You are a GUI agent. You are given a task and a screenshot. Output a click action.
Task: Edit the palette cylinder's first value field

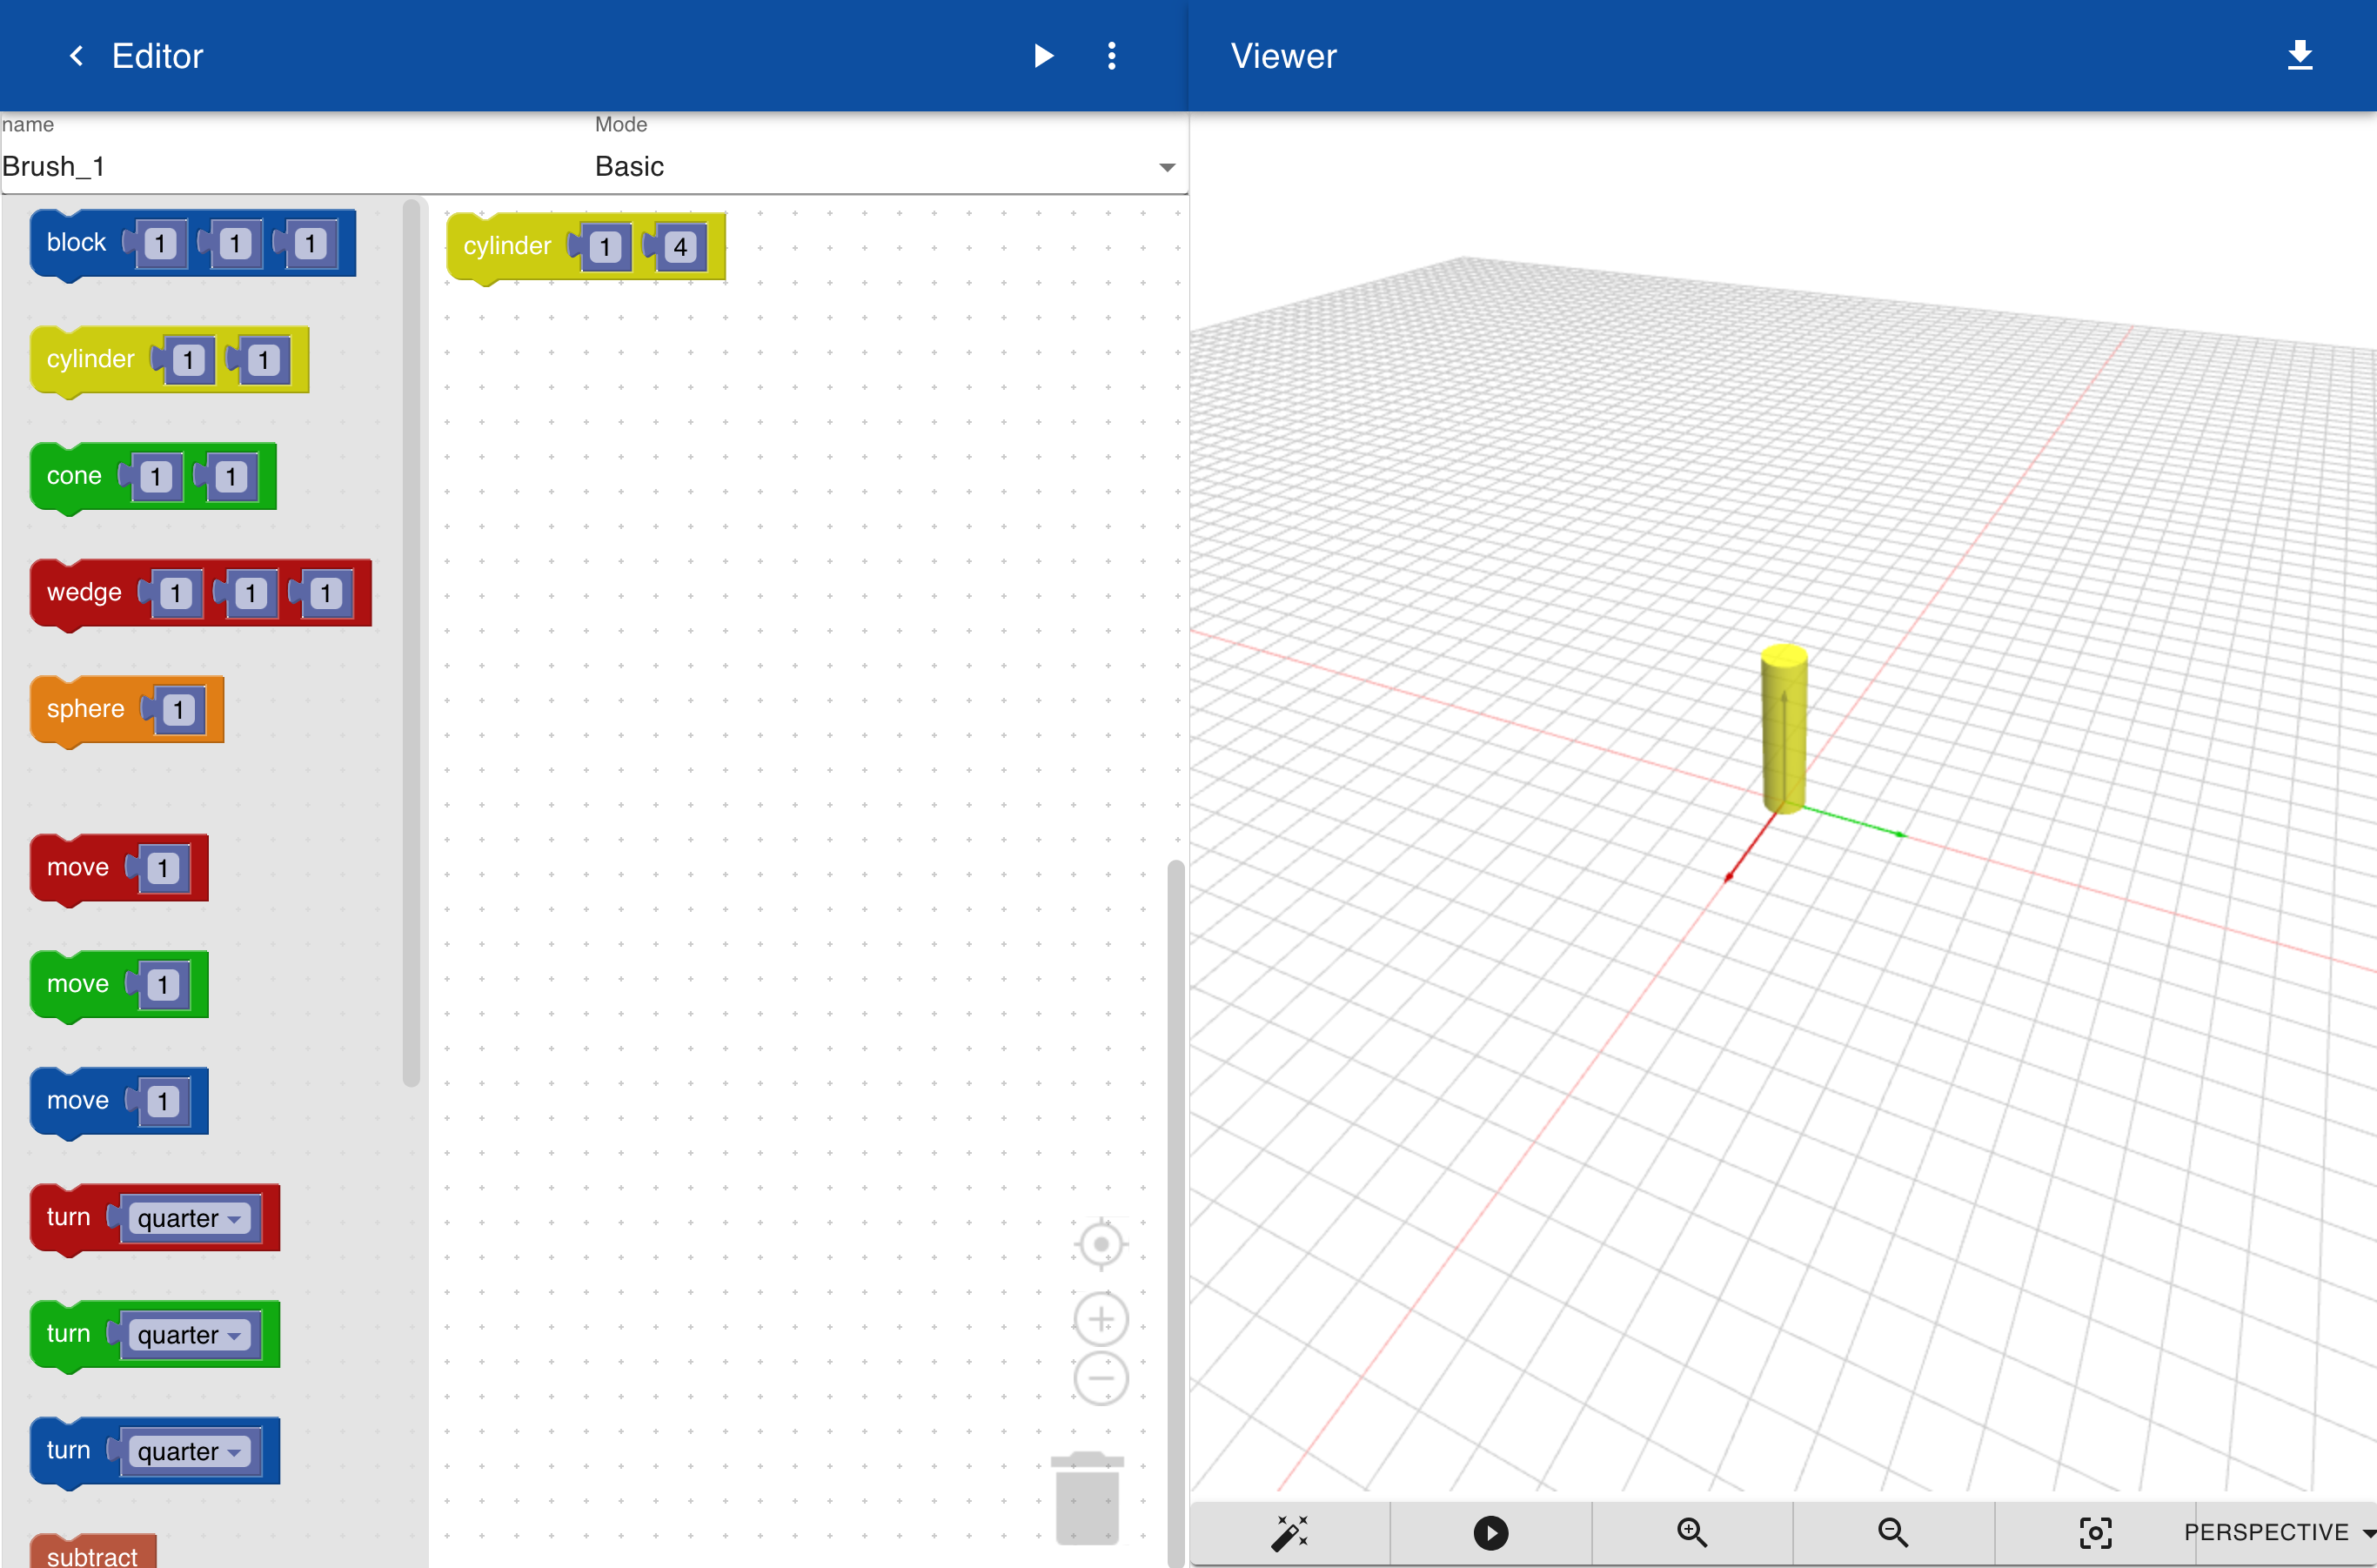(x=188, y=360)
